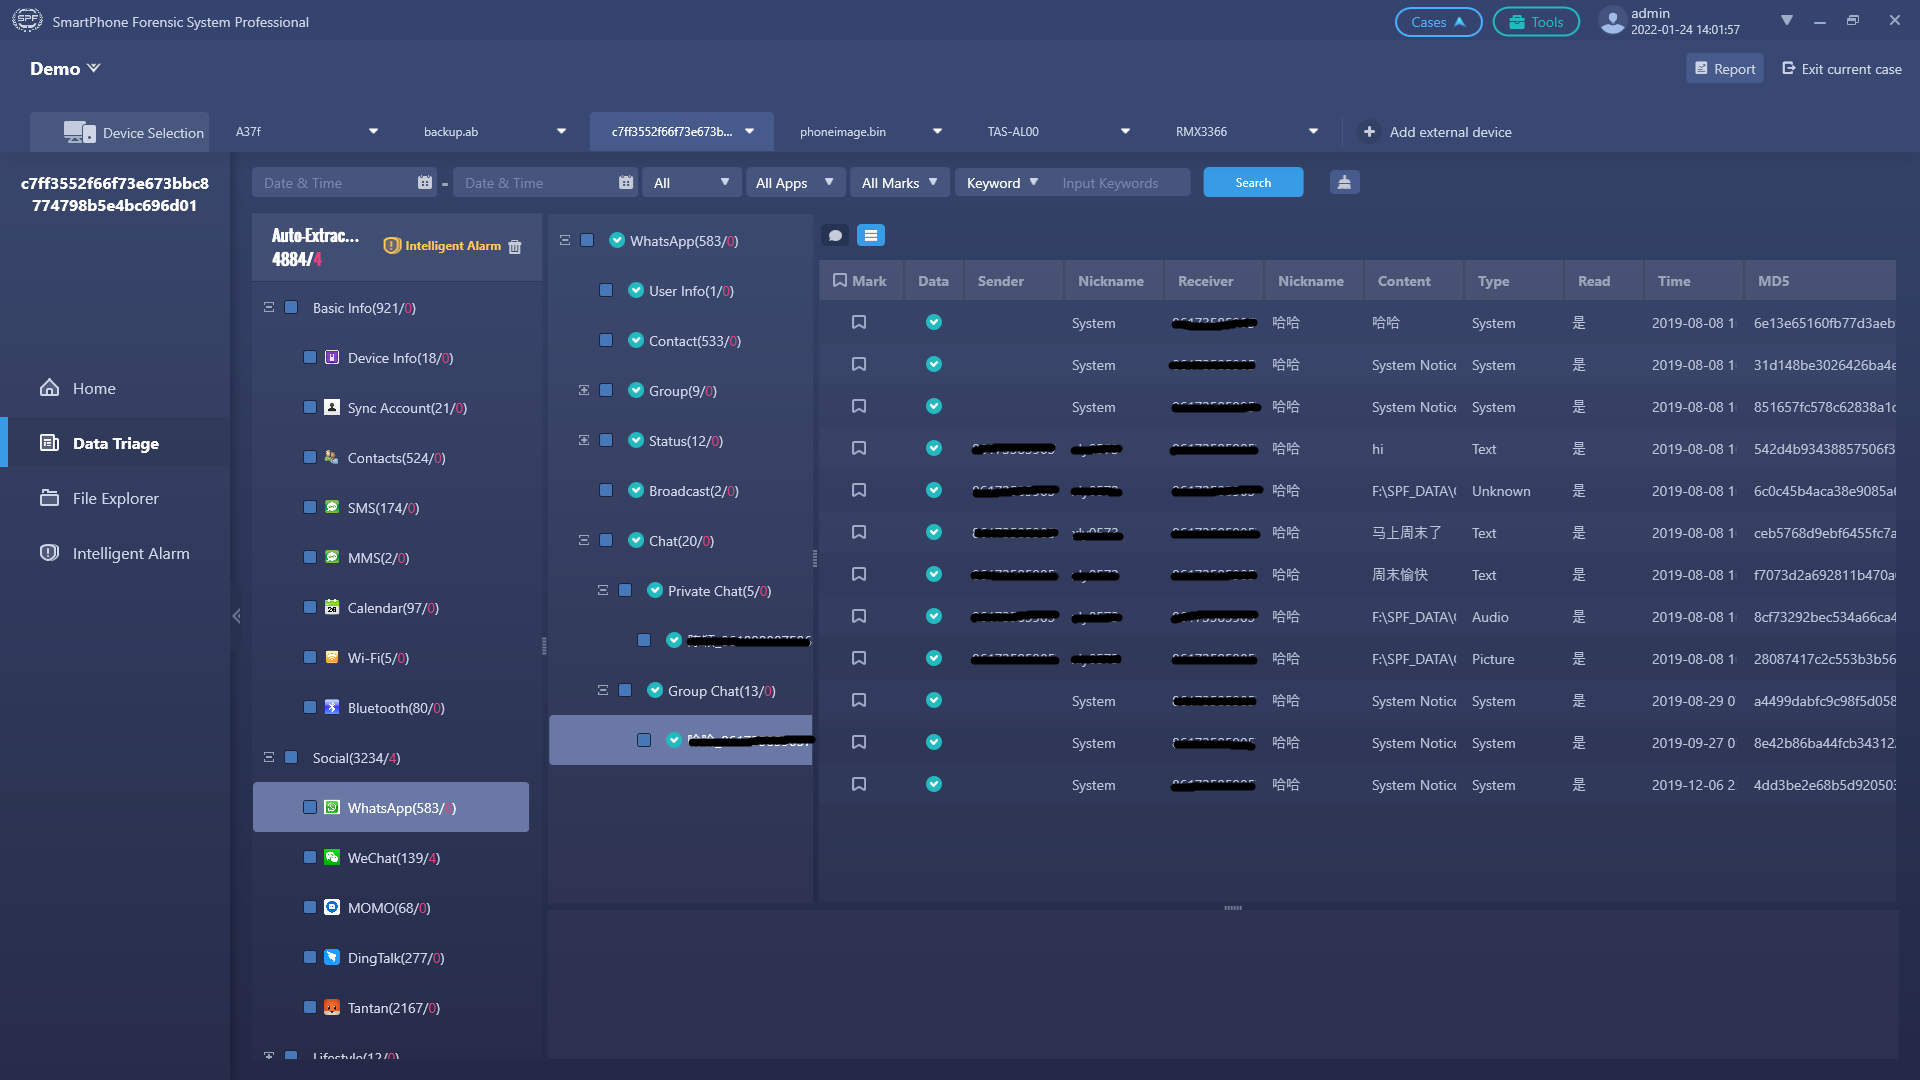This screenshot has height=1080, width=1920.
Task: Switch to the phoneimage.bin tab
Action: coord(871,132)
